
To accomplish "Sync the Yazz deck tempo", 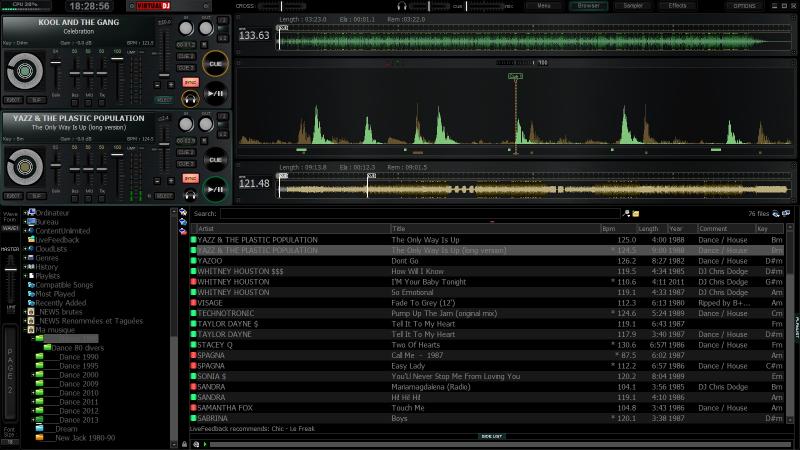I will tap(190, 178).
